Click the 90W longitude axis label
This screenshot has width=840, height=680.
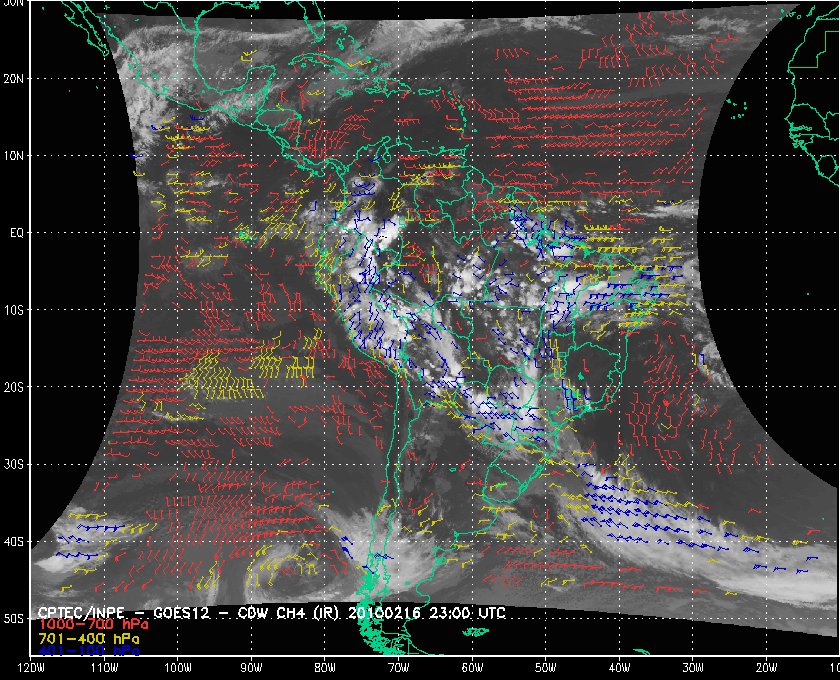(x=251, y=668)
